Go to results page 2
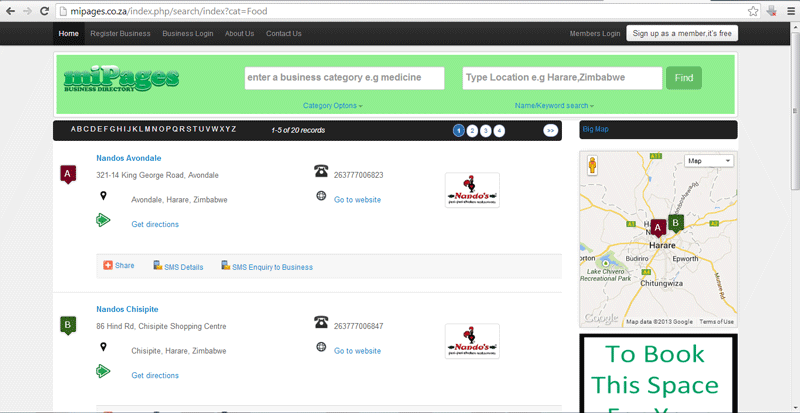Image resolution: width=800 pixels, height=413 pixels. (x=472, y=131)
